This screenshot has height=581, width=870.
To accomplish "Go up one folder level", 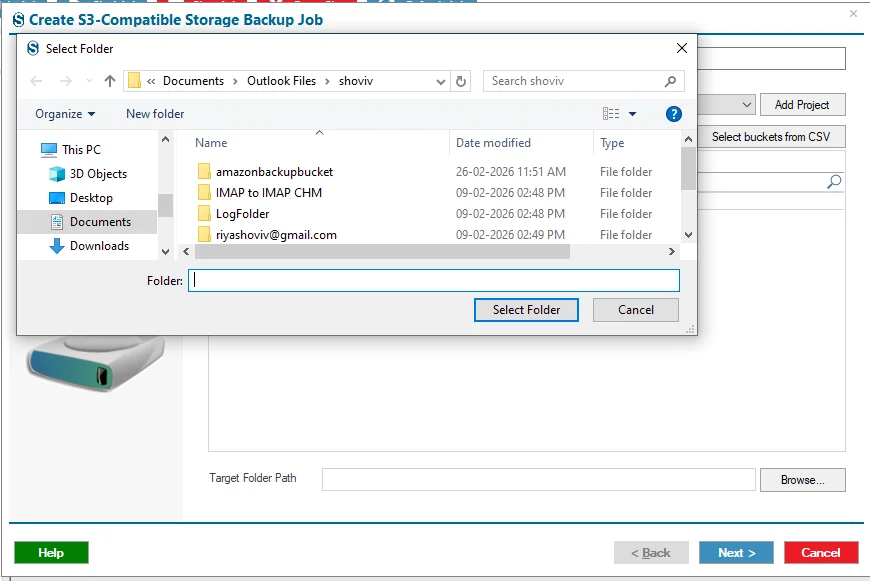I will [x=110, y=81].
